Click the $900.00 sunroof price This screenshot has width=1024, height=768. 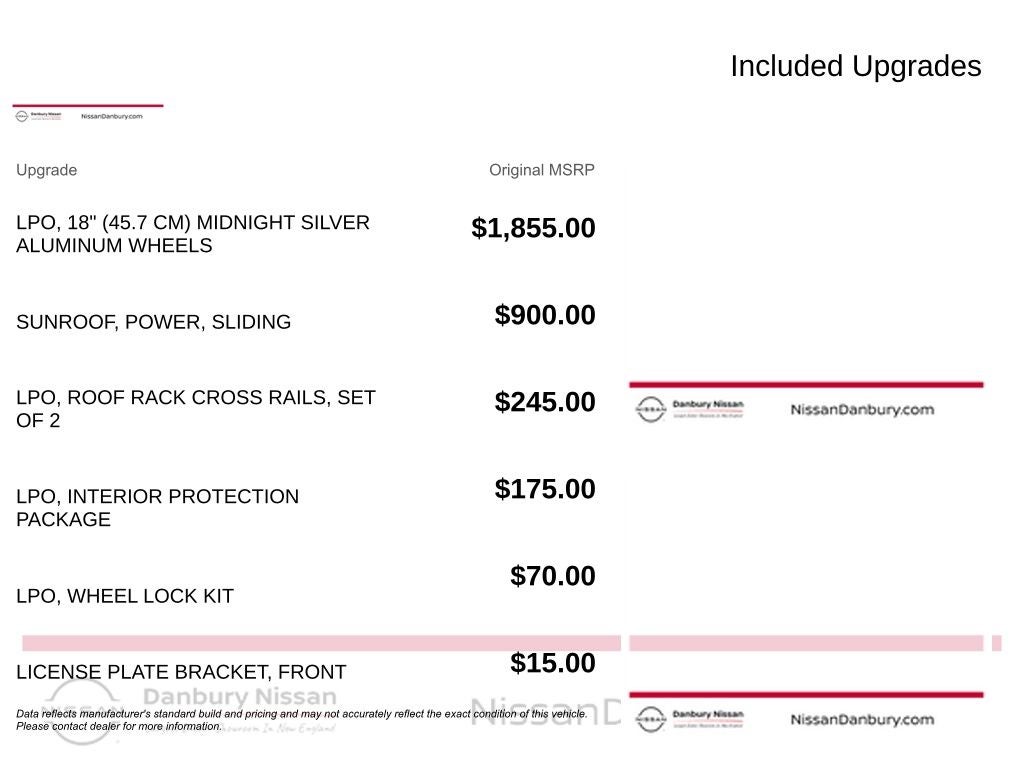coord(545,315)
